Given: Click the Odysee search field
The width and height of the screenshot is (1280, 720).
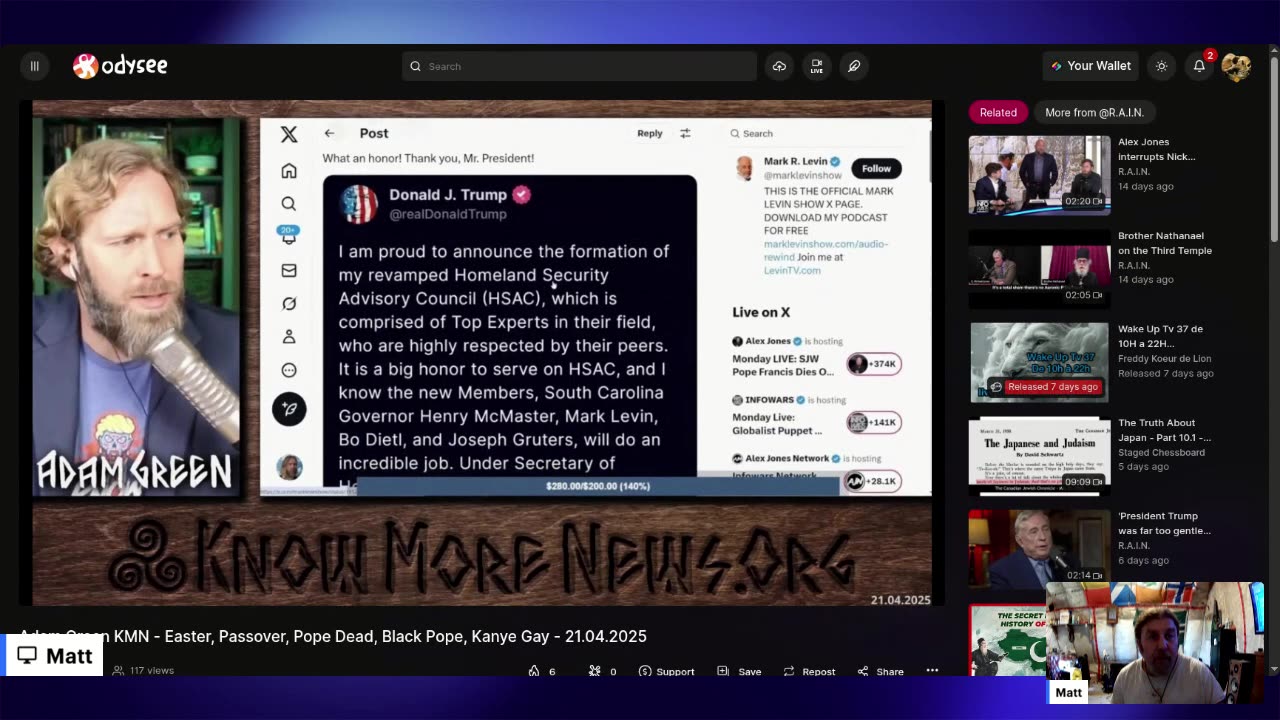Looking at the screenshot, I should pyautogui.click(x=580, y=66).
